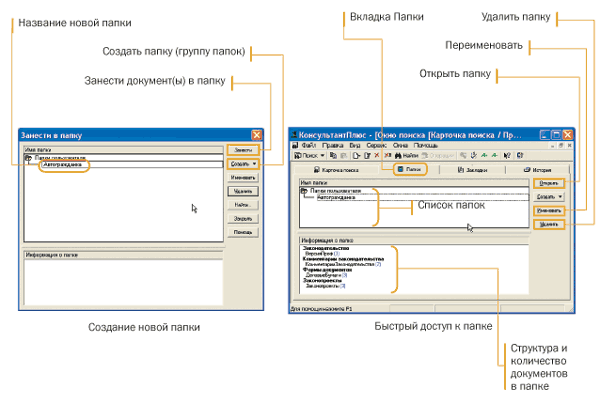Switch to the Закладки tab
Viewport: 600px width, 404px height.
[x=473, y=169]
